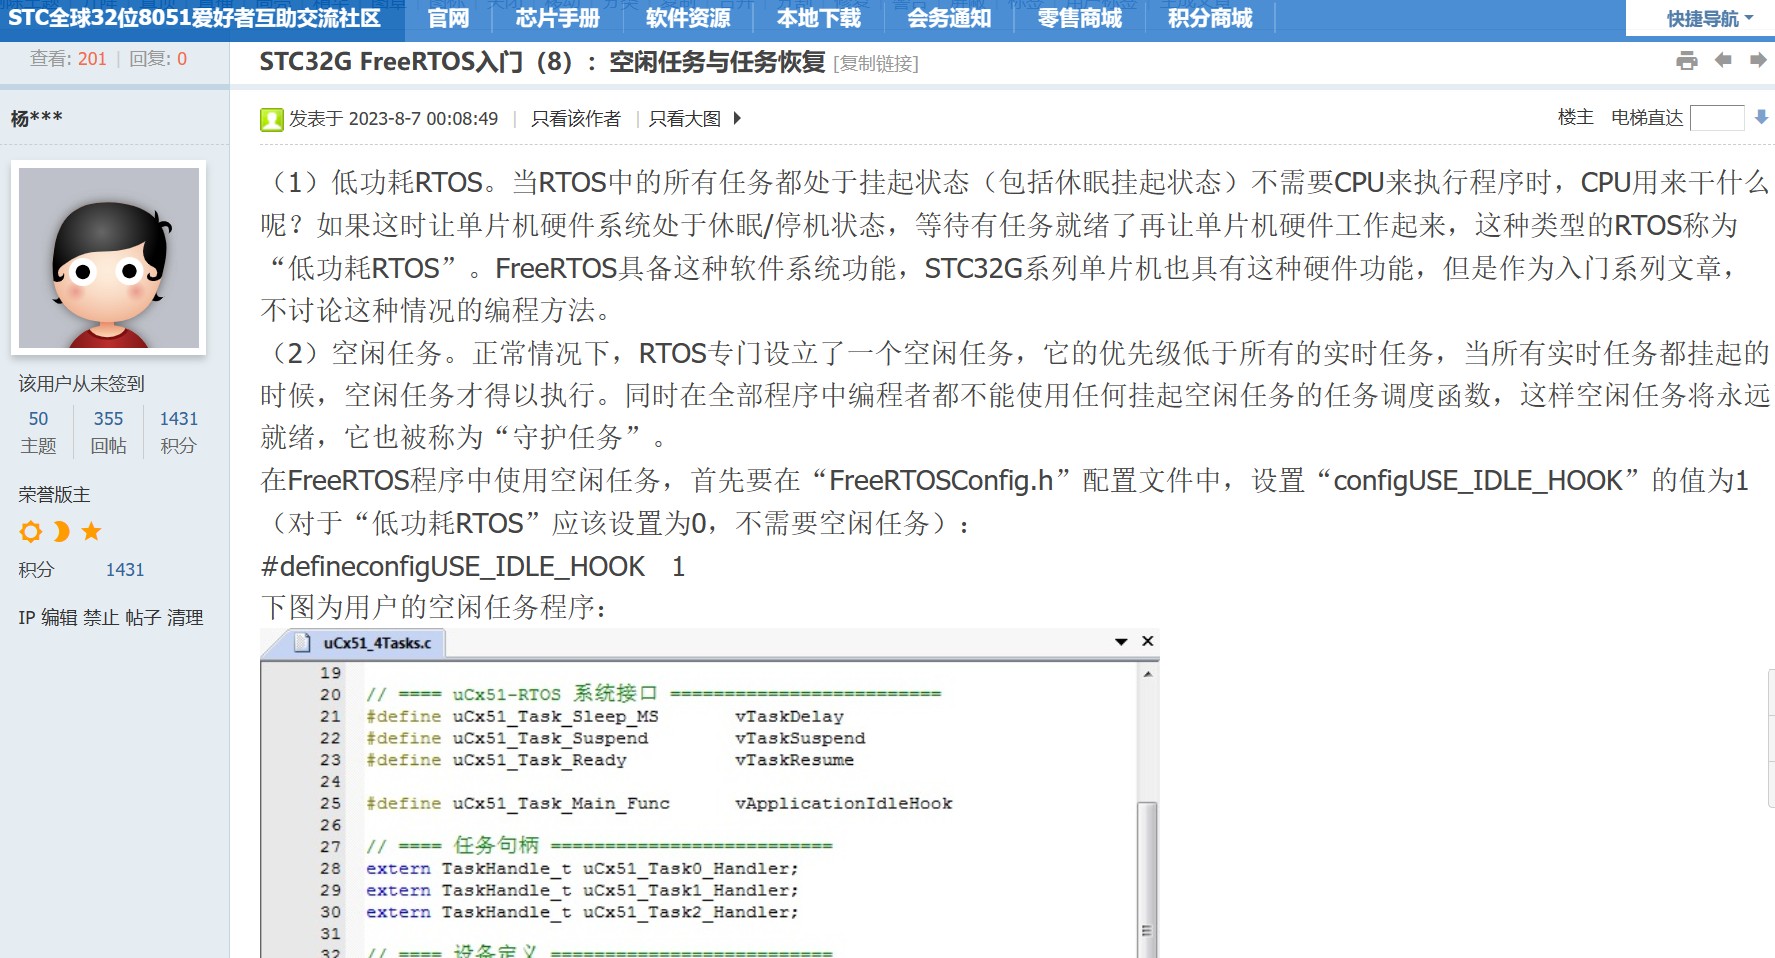Click the 查看: 201 view count
This screenshot has width=1775, height=958.
tap(68, 59)
